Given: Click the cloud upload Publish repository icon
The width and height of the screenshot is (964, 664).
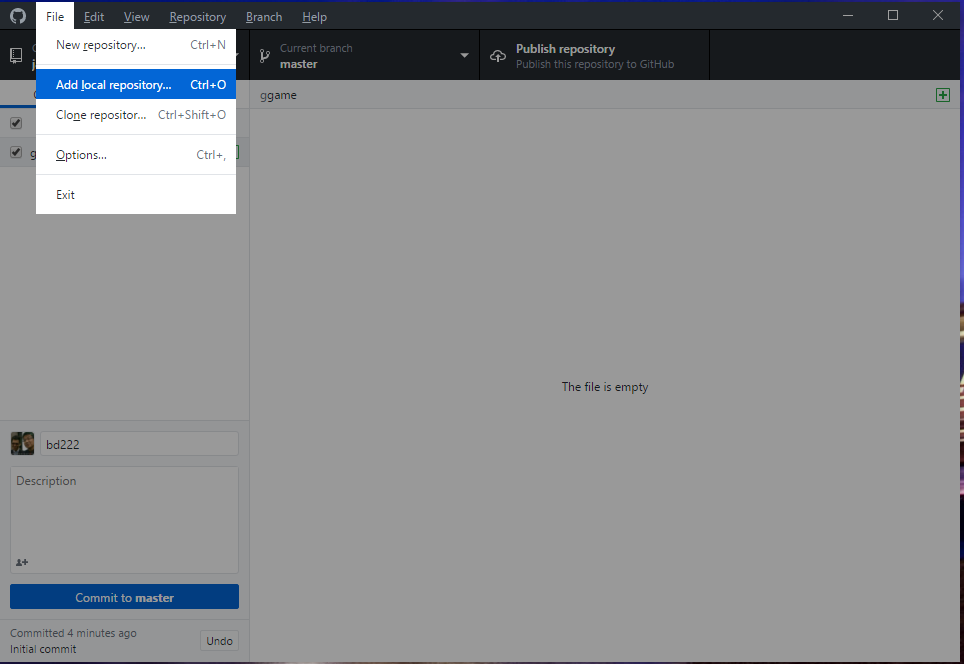Looking at the screenshot, I should pos(498,56).
